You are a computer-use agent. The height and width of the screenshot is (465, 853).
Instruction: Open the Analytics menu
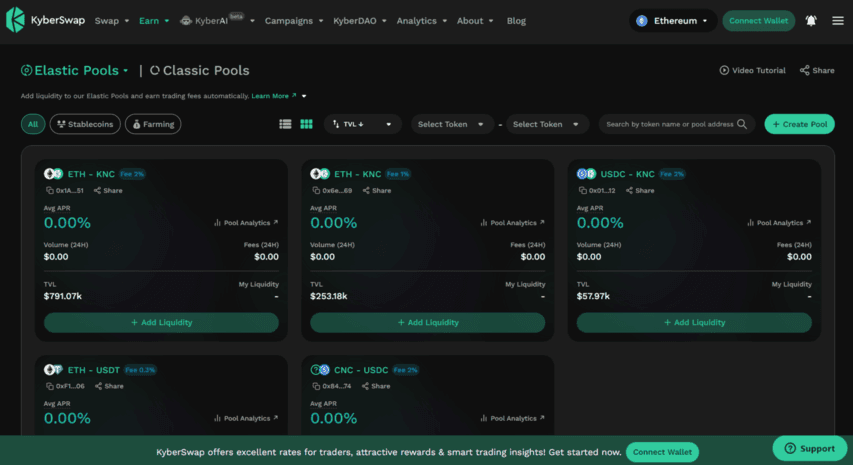tap(422, 21)
